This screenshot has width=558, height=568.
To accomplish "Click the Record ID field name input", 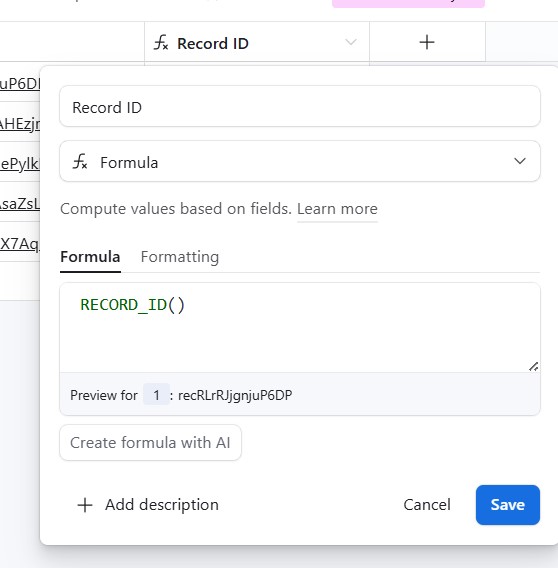I will tap(300, 106).
